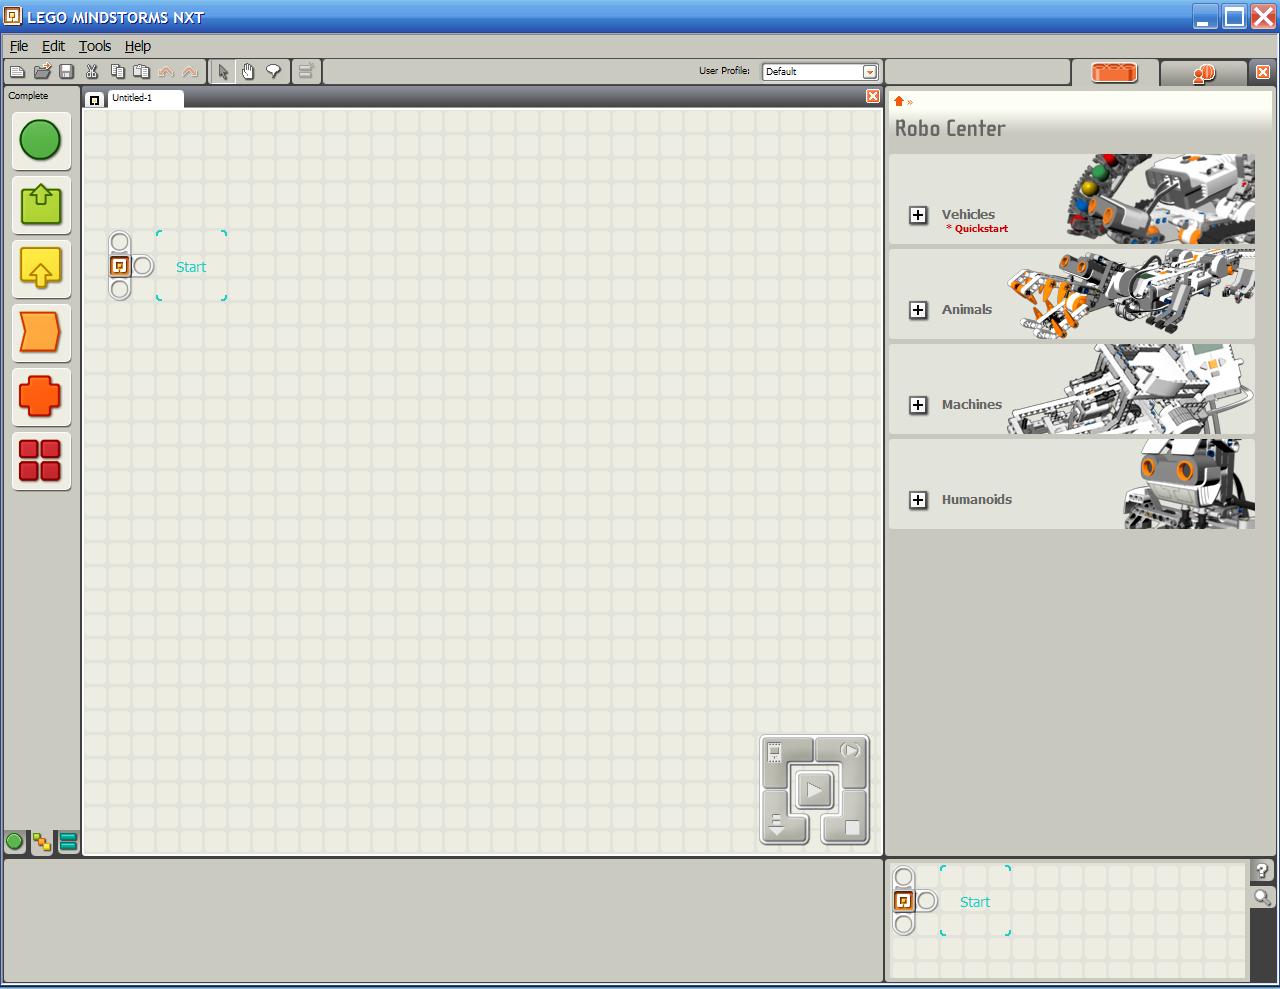This screenshot has height=989, width=1280.
Task: Open the Flow blocks orange palette
Action: pyautogui.click(x=41, y=332)
